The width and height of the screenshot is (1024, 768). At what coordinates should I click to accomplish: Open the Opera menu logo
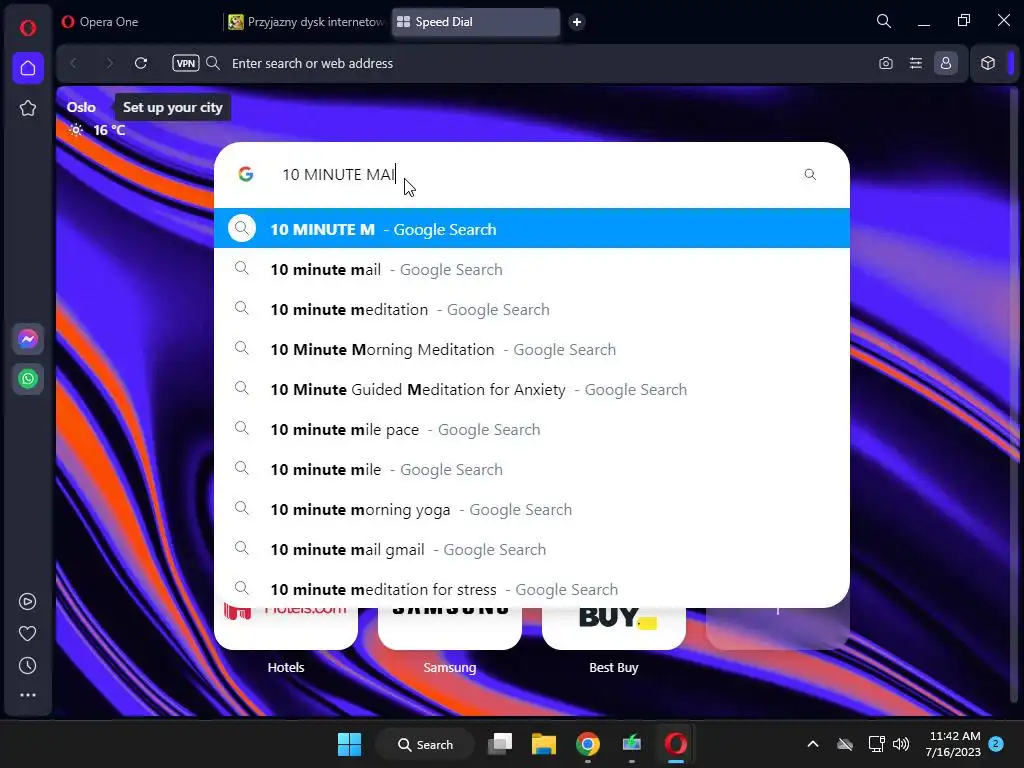27,27
